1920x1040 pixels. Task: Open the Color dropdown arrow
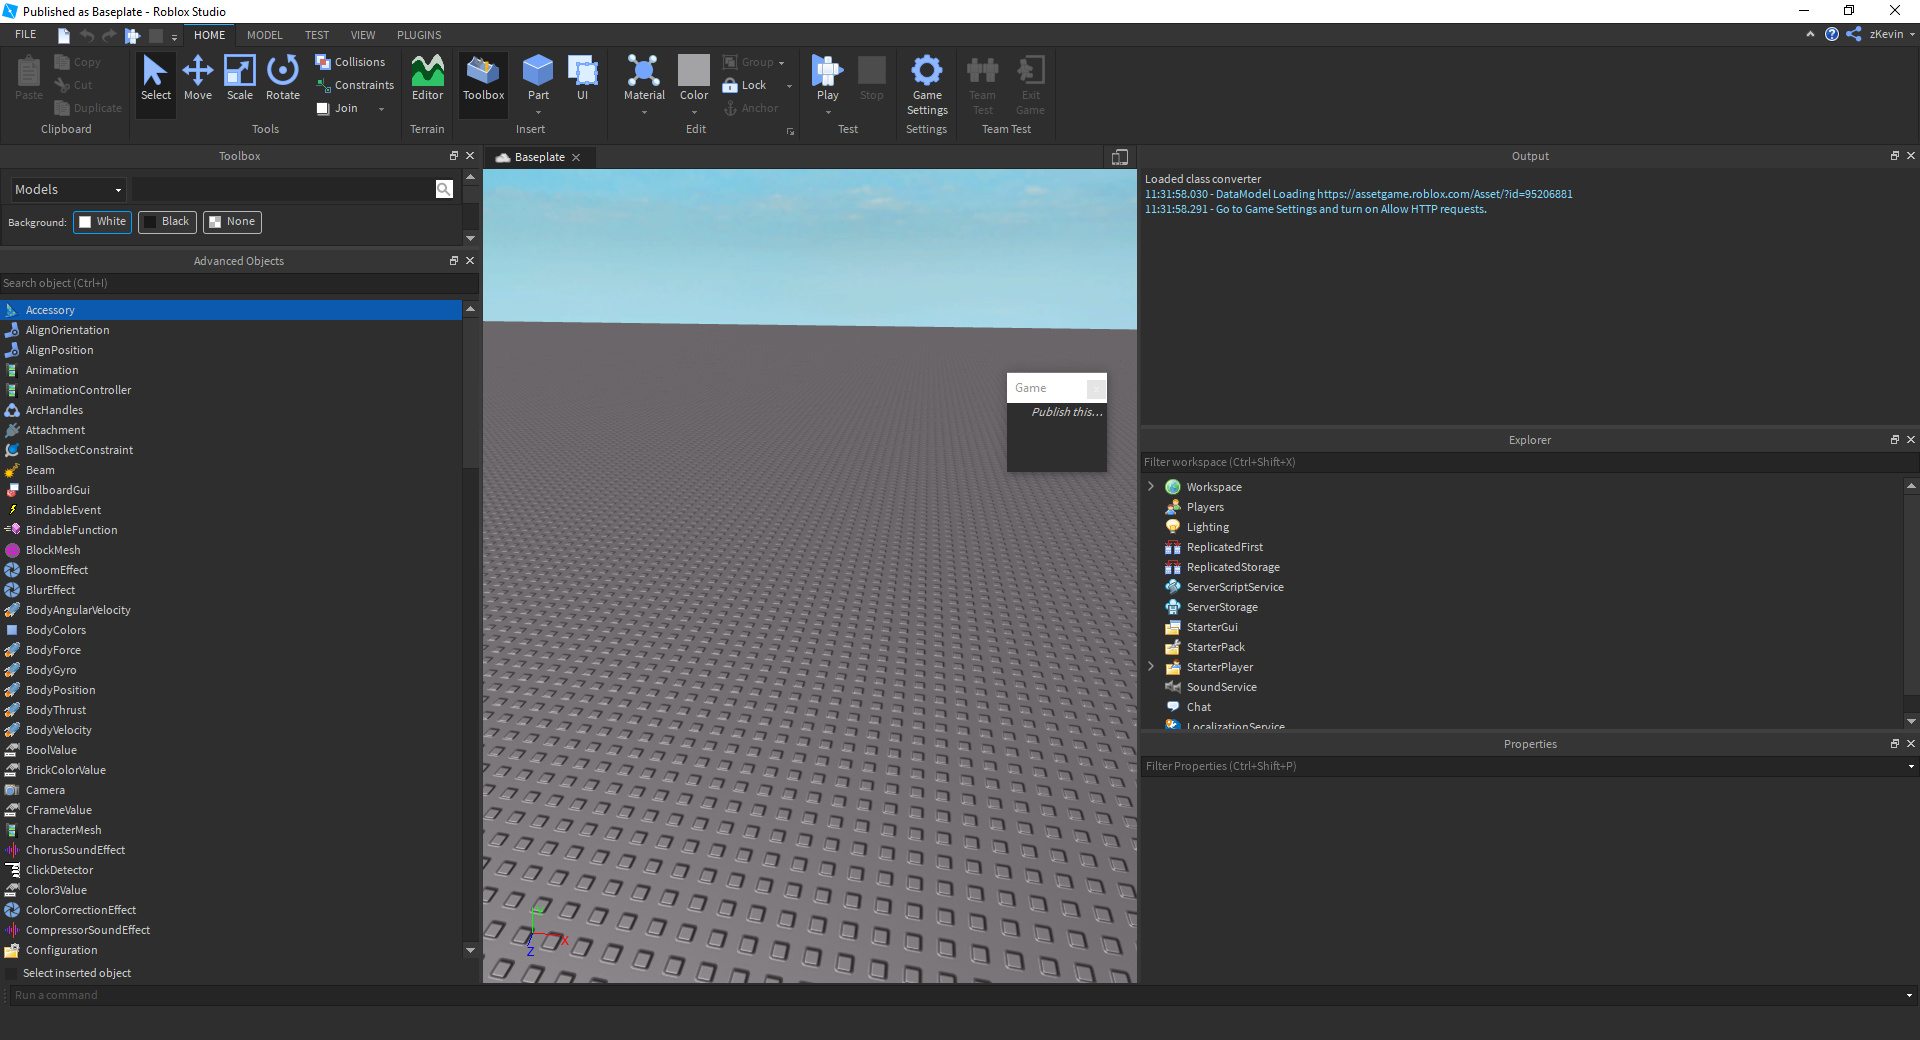pyautogui.click(x=694, y=112)
